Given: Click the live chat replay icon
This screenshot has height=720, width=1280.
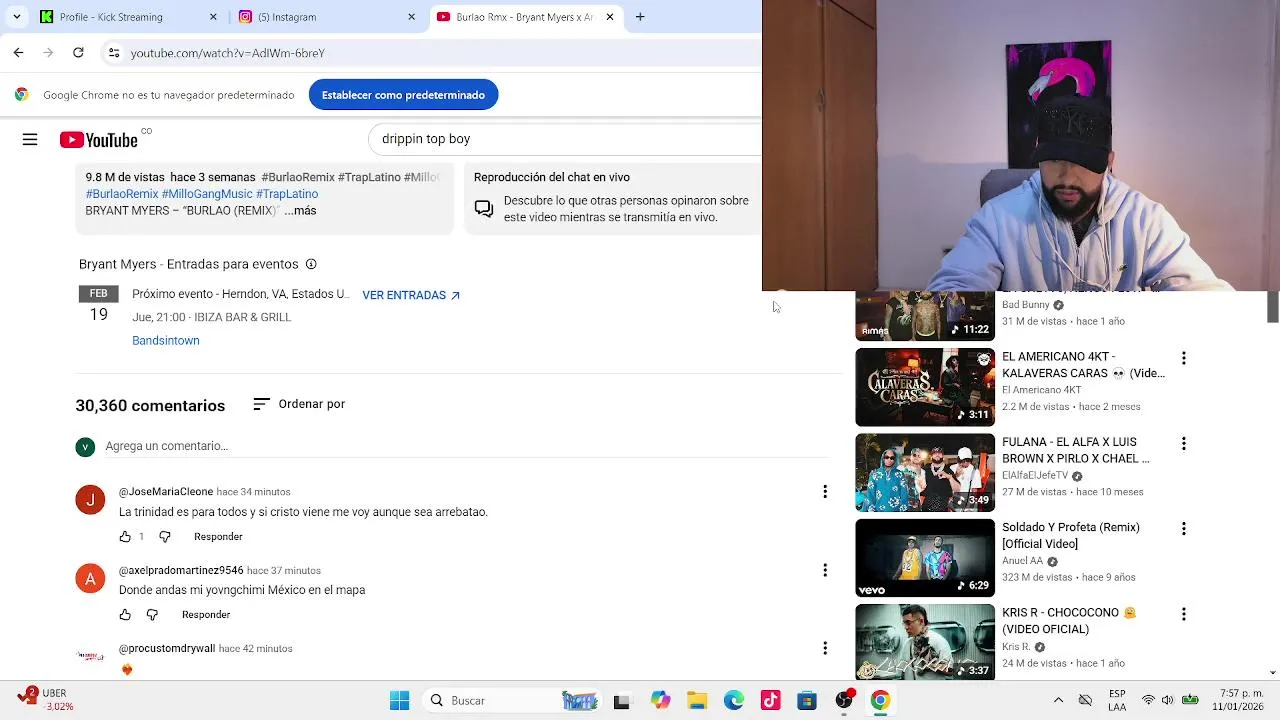Looking at the screenshot, I should click(484, 209).
